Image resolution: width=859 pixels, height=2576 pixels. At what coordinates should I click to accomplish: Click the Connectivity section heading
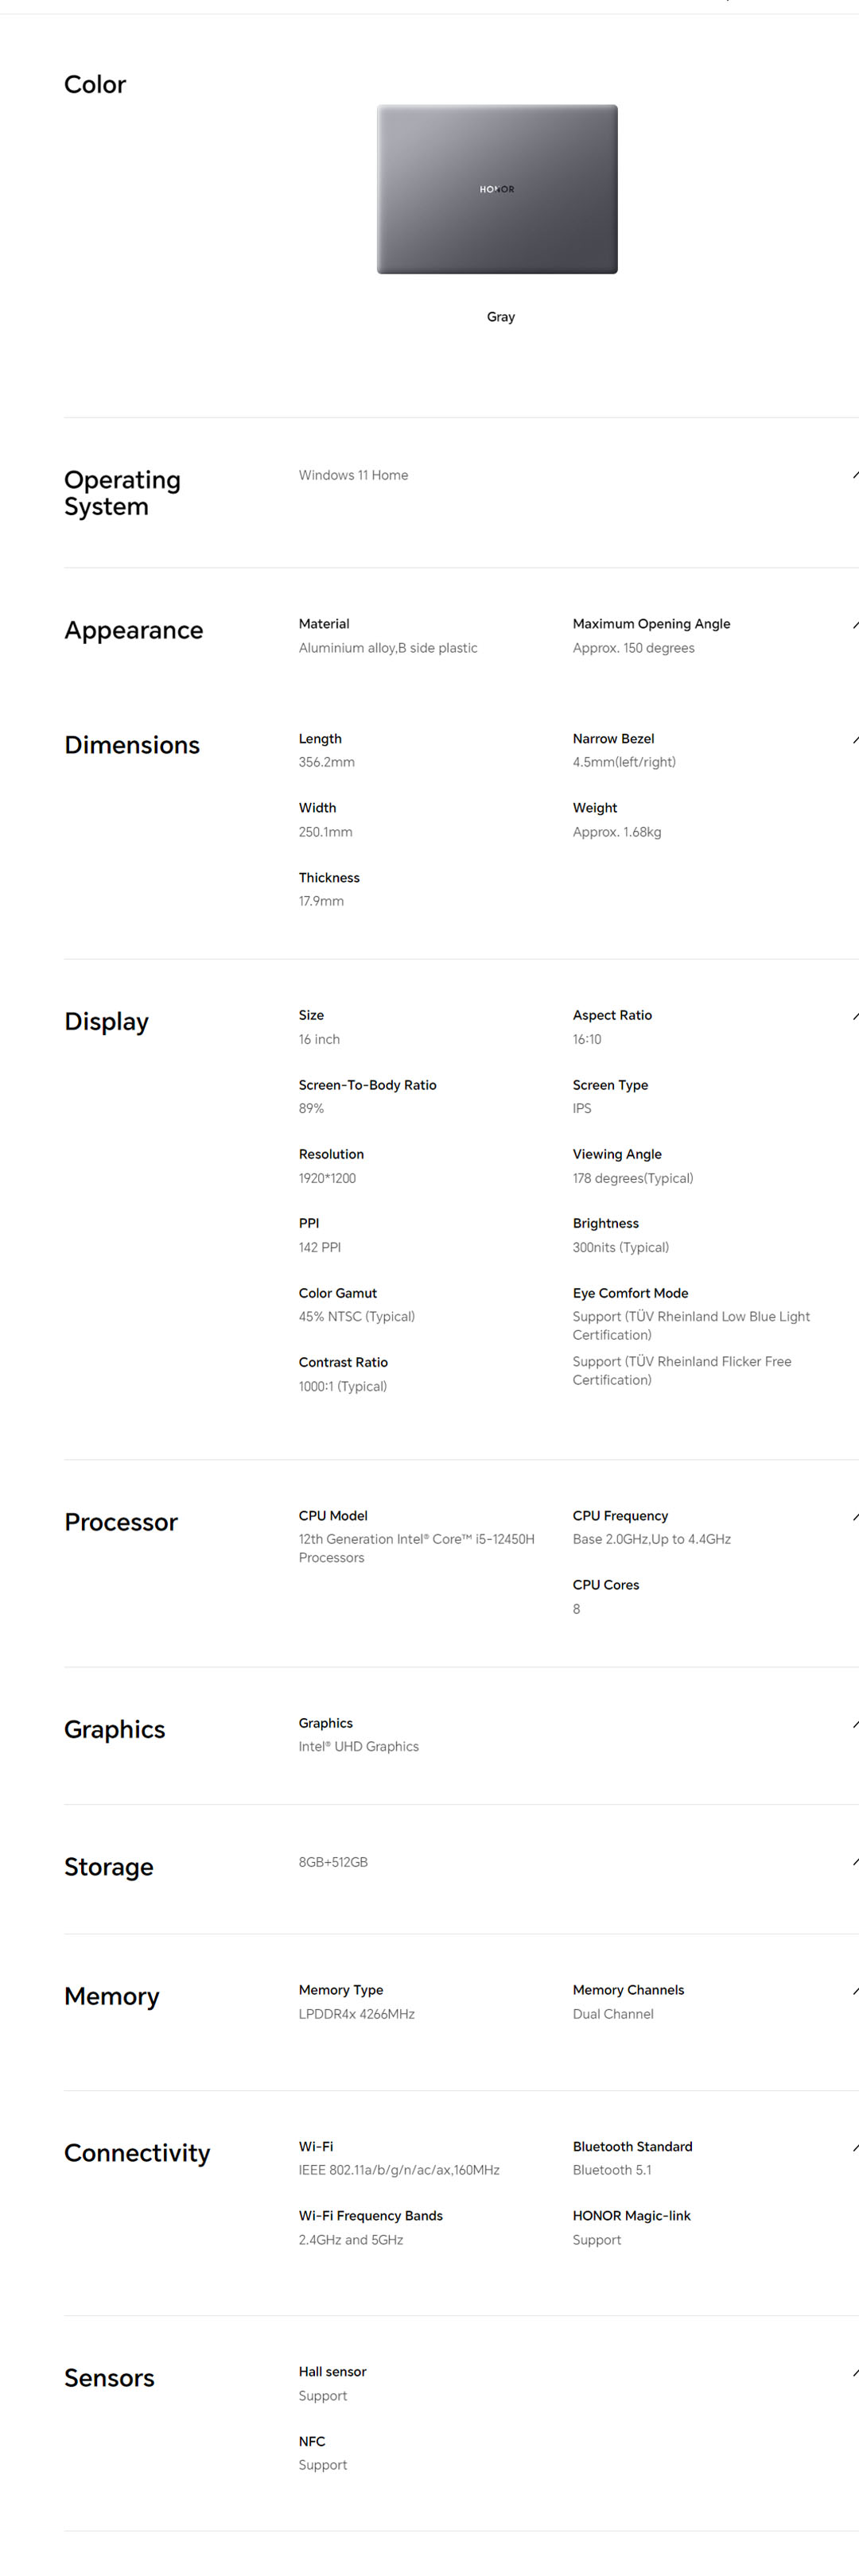(x=137, y=2153)
